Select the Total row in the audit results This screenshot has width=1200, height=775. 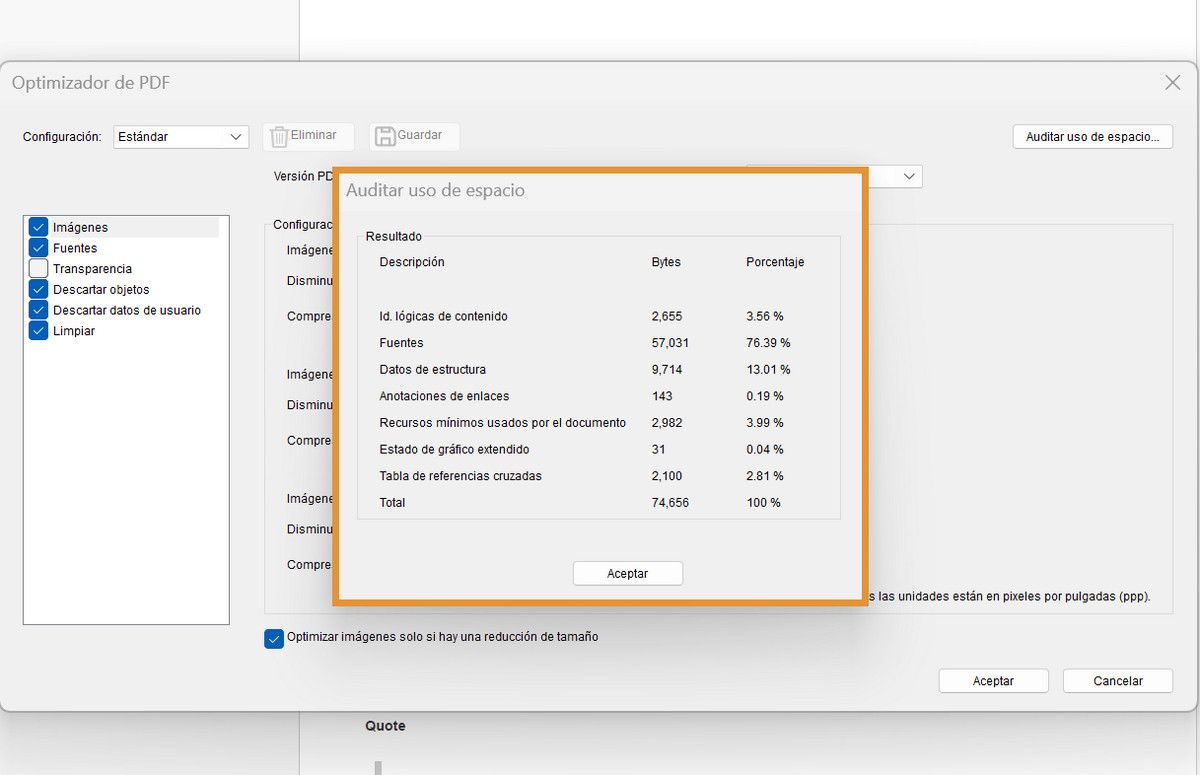tap(500, 503)
